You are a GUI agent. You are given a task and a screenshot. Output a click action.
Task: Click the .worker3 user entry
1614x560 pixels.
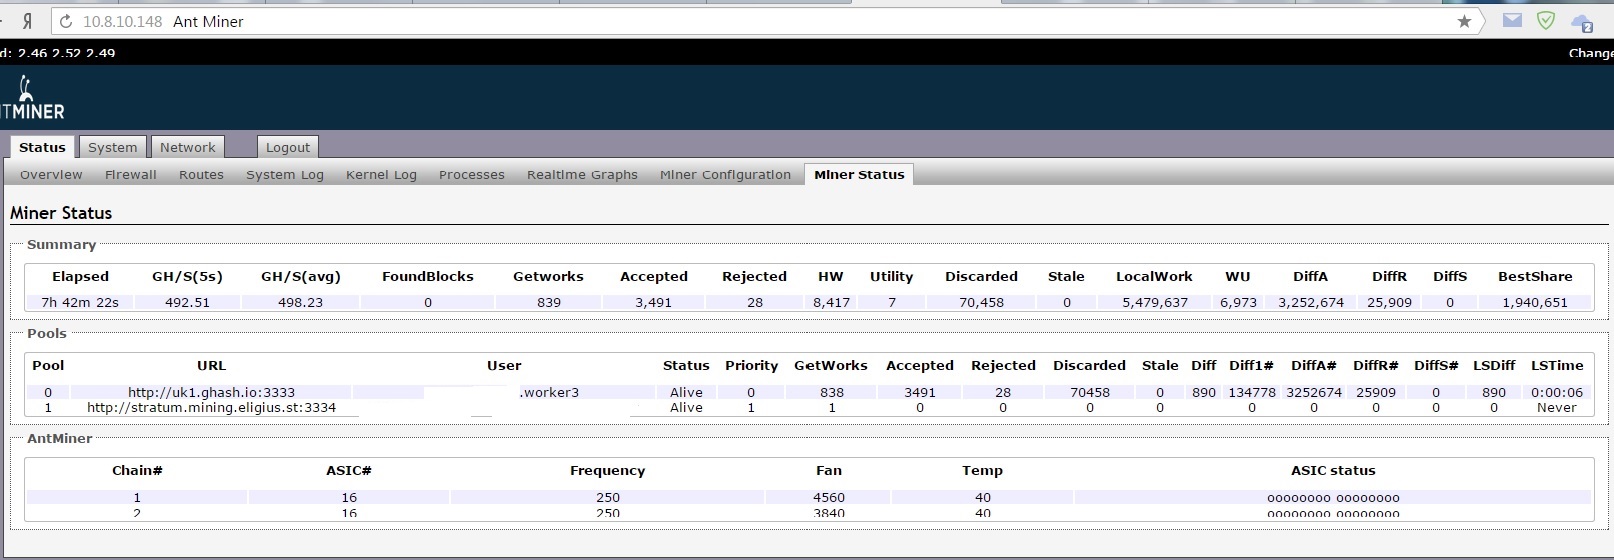549,392
